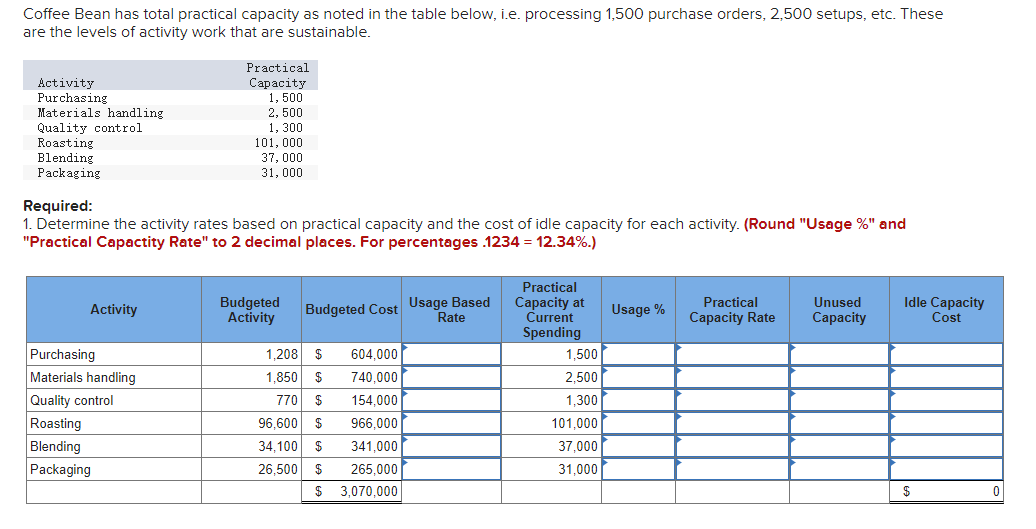
Task: Focus Practical Capacity Rate cell for Purchasing
Action: click(x=732, y=354)
